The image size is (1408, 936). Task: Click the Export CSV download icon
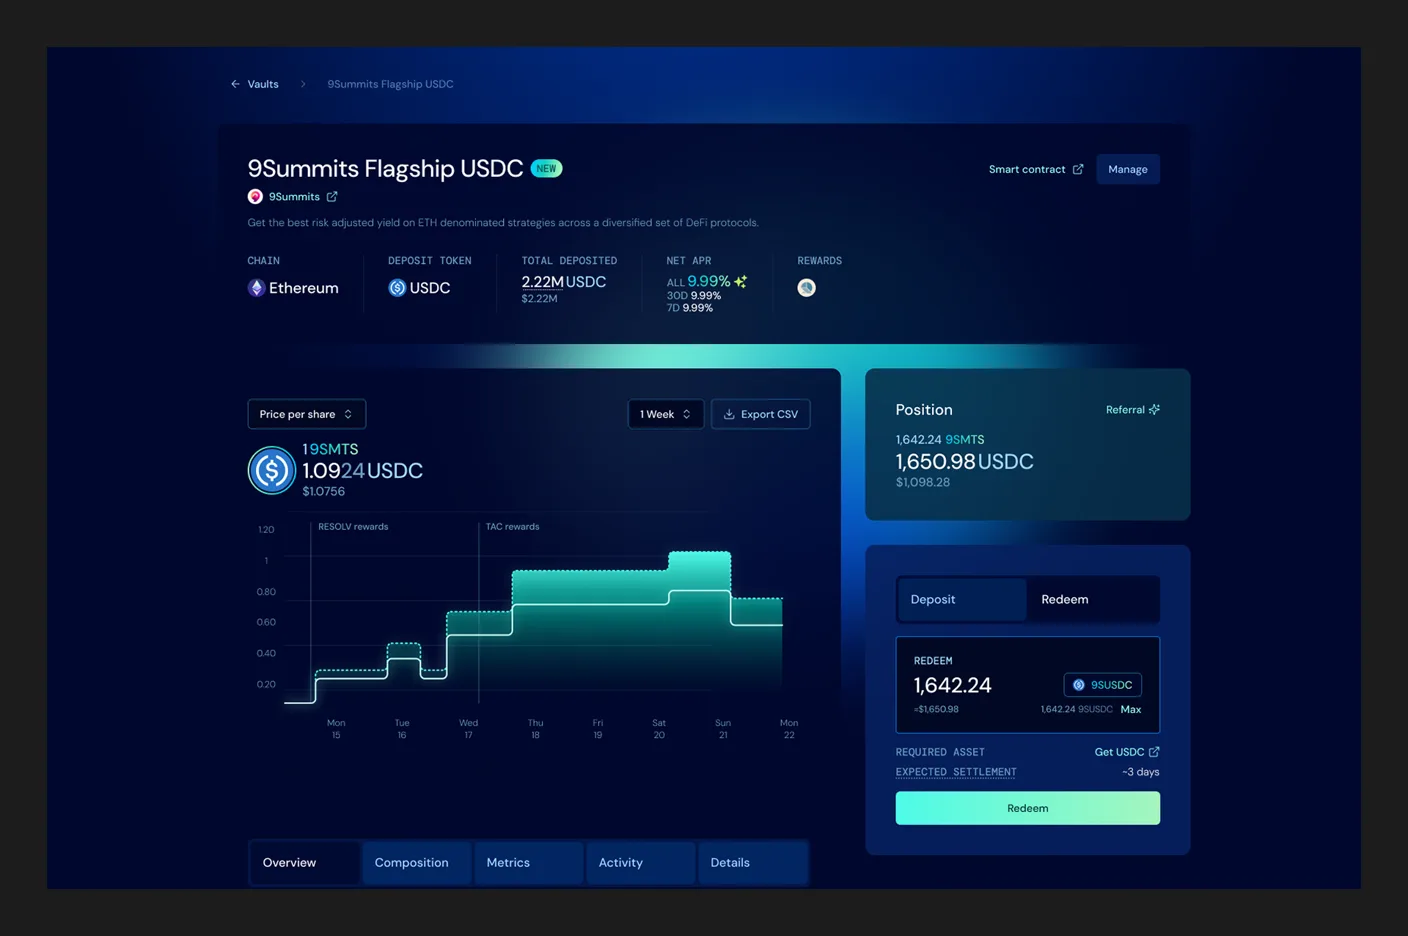point(729,414)
